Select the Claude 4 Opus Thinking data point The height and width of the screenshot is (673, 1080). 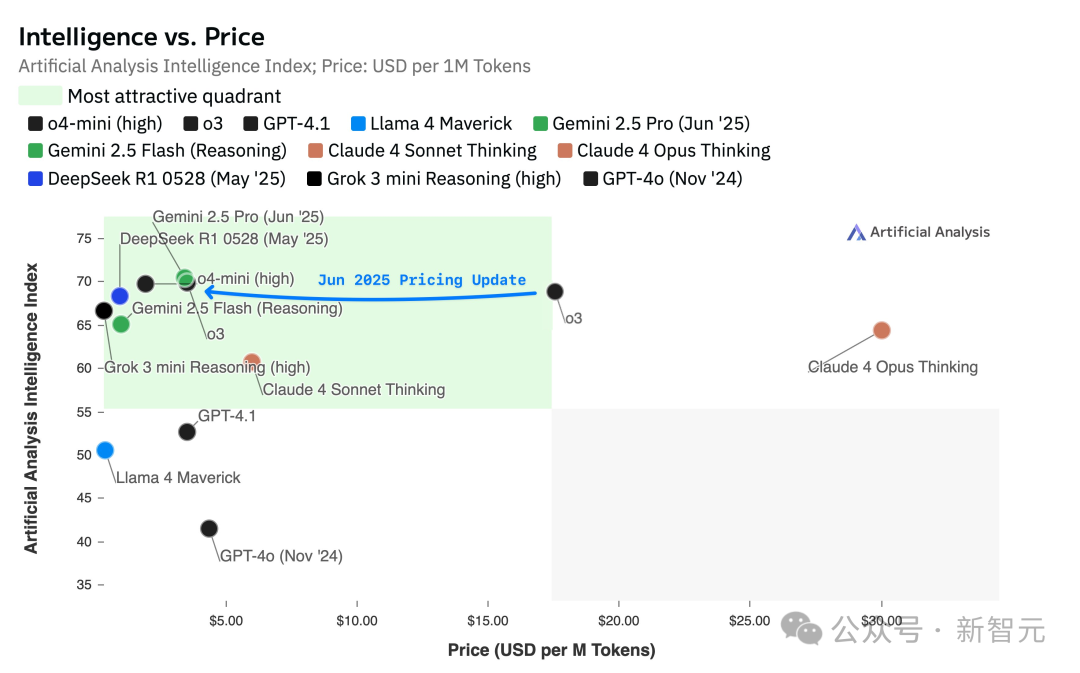pyautogui.click(x=882, y=331)
